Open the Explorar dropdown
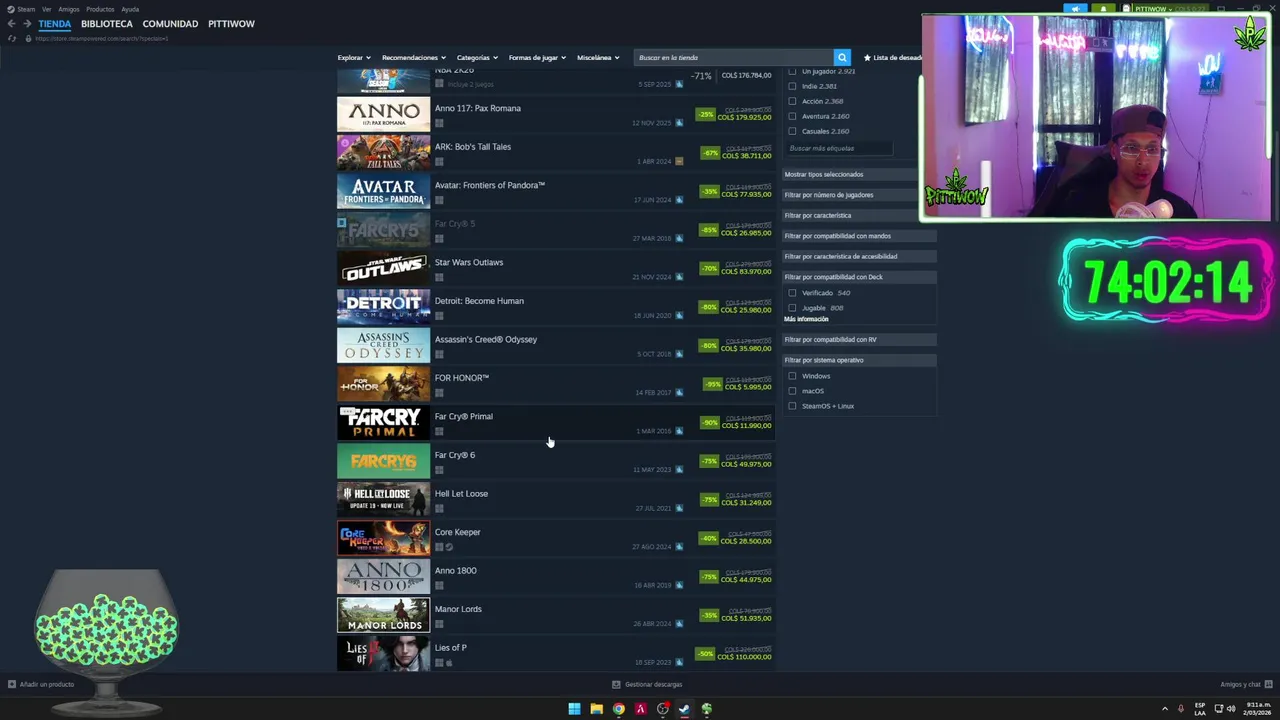The width and height of the screenshot is (1280, 720). pos(354,58)
